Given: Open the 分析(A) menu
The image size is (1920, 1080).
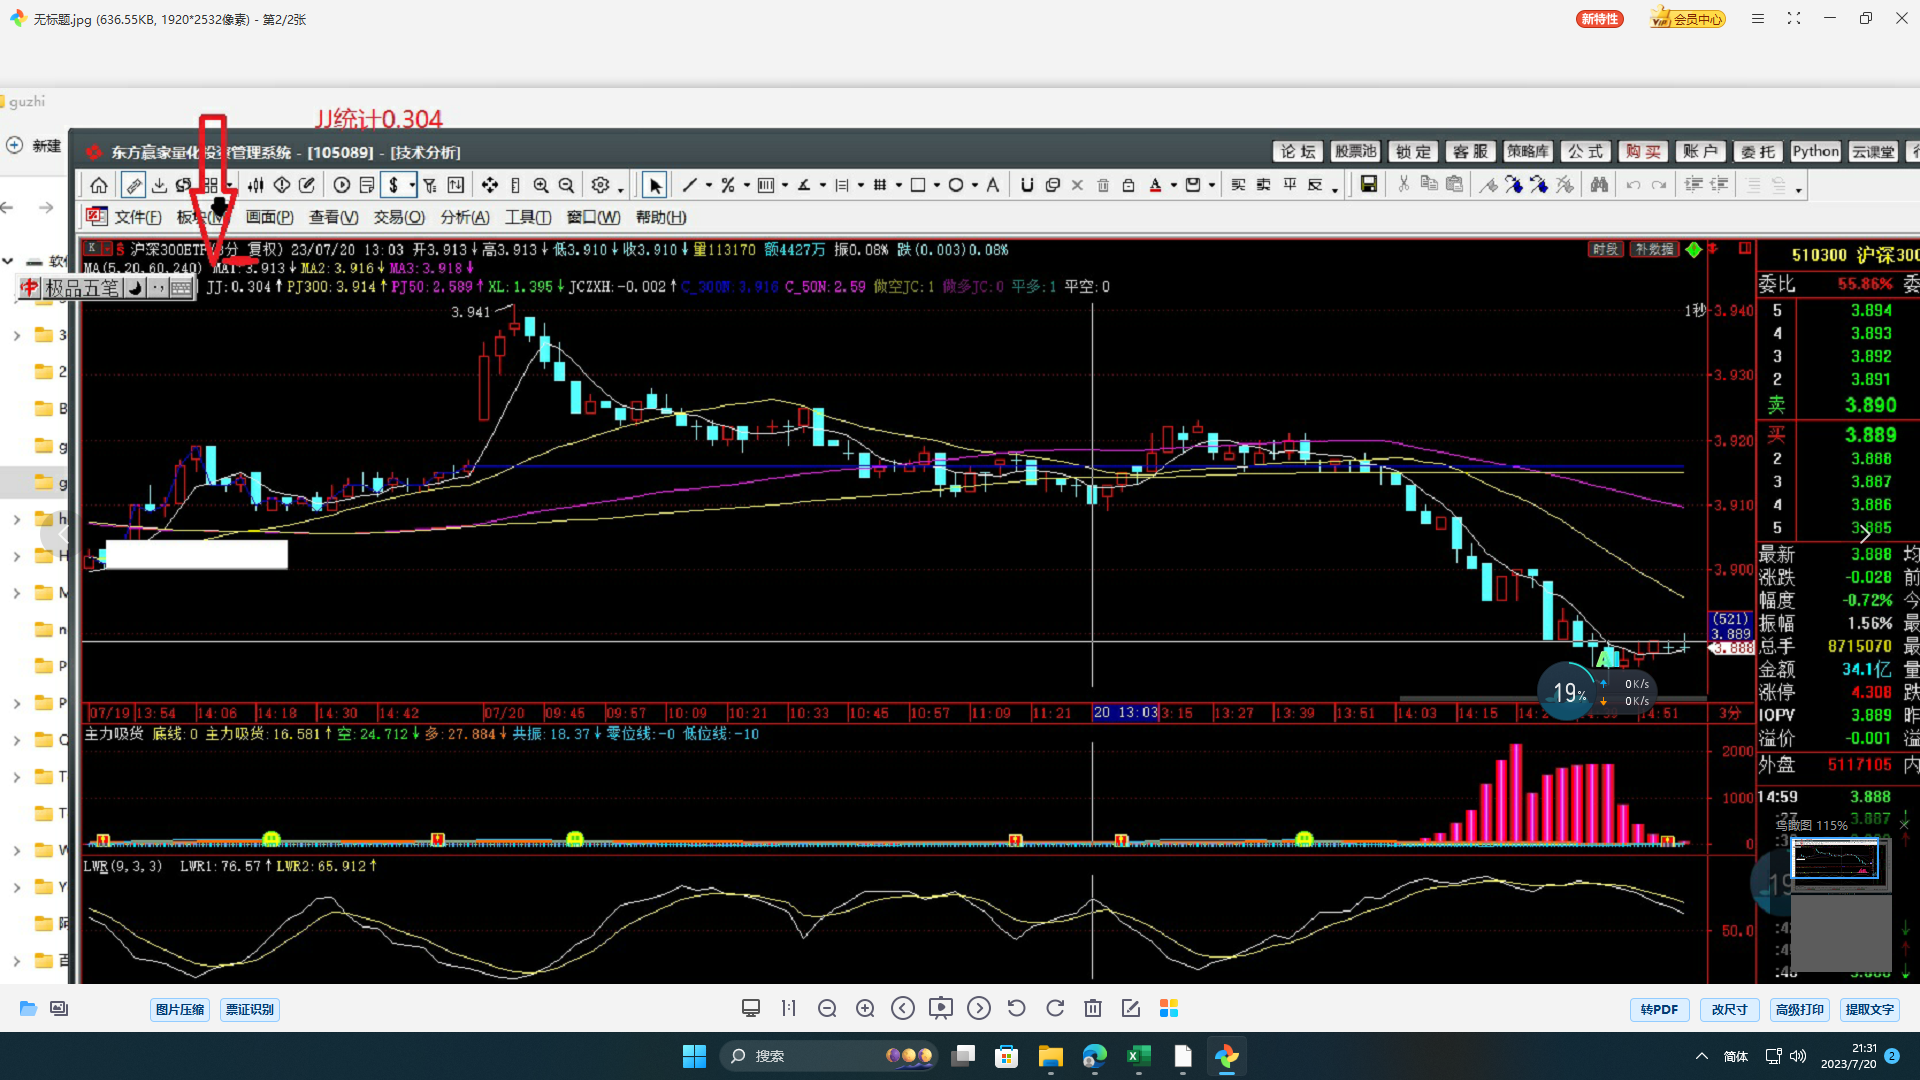Looking at the screenshot, I should coord(465,217).
